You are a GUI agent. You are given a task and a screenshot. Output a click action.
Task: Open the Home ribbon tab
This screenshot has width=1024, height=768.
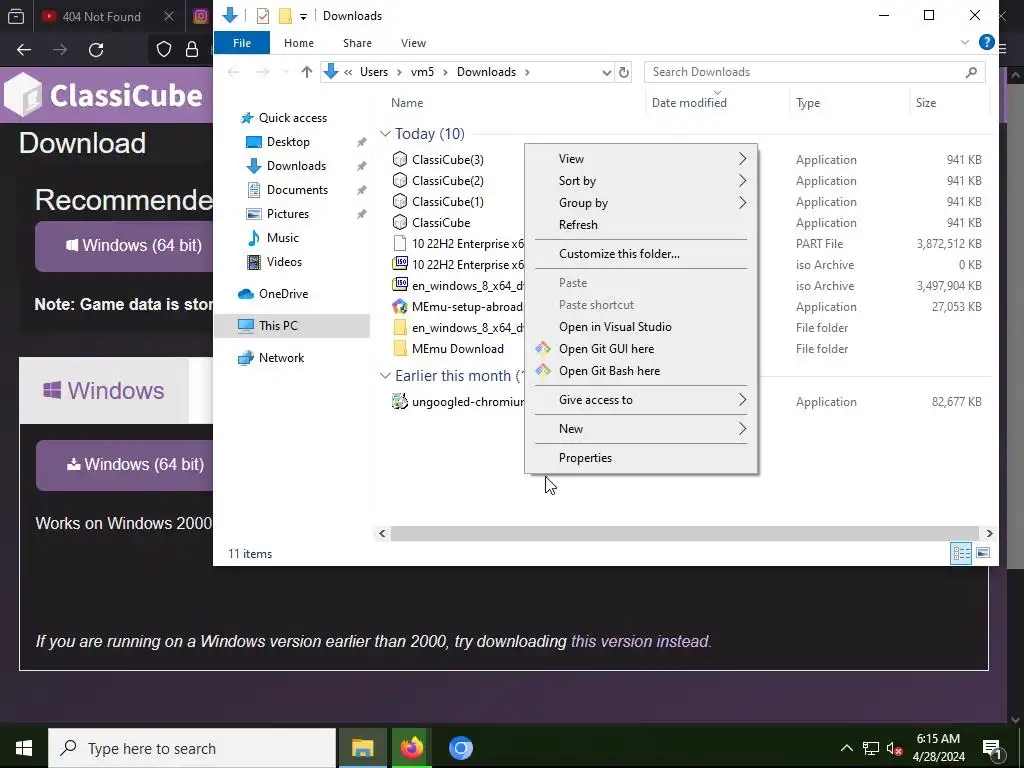pyautogui.click(x=298, y=43)
